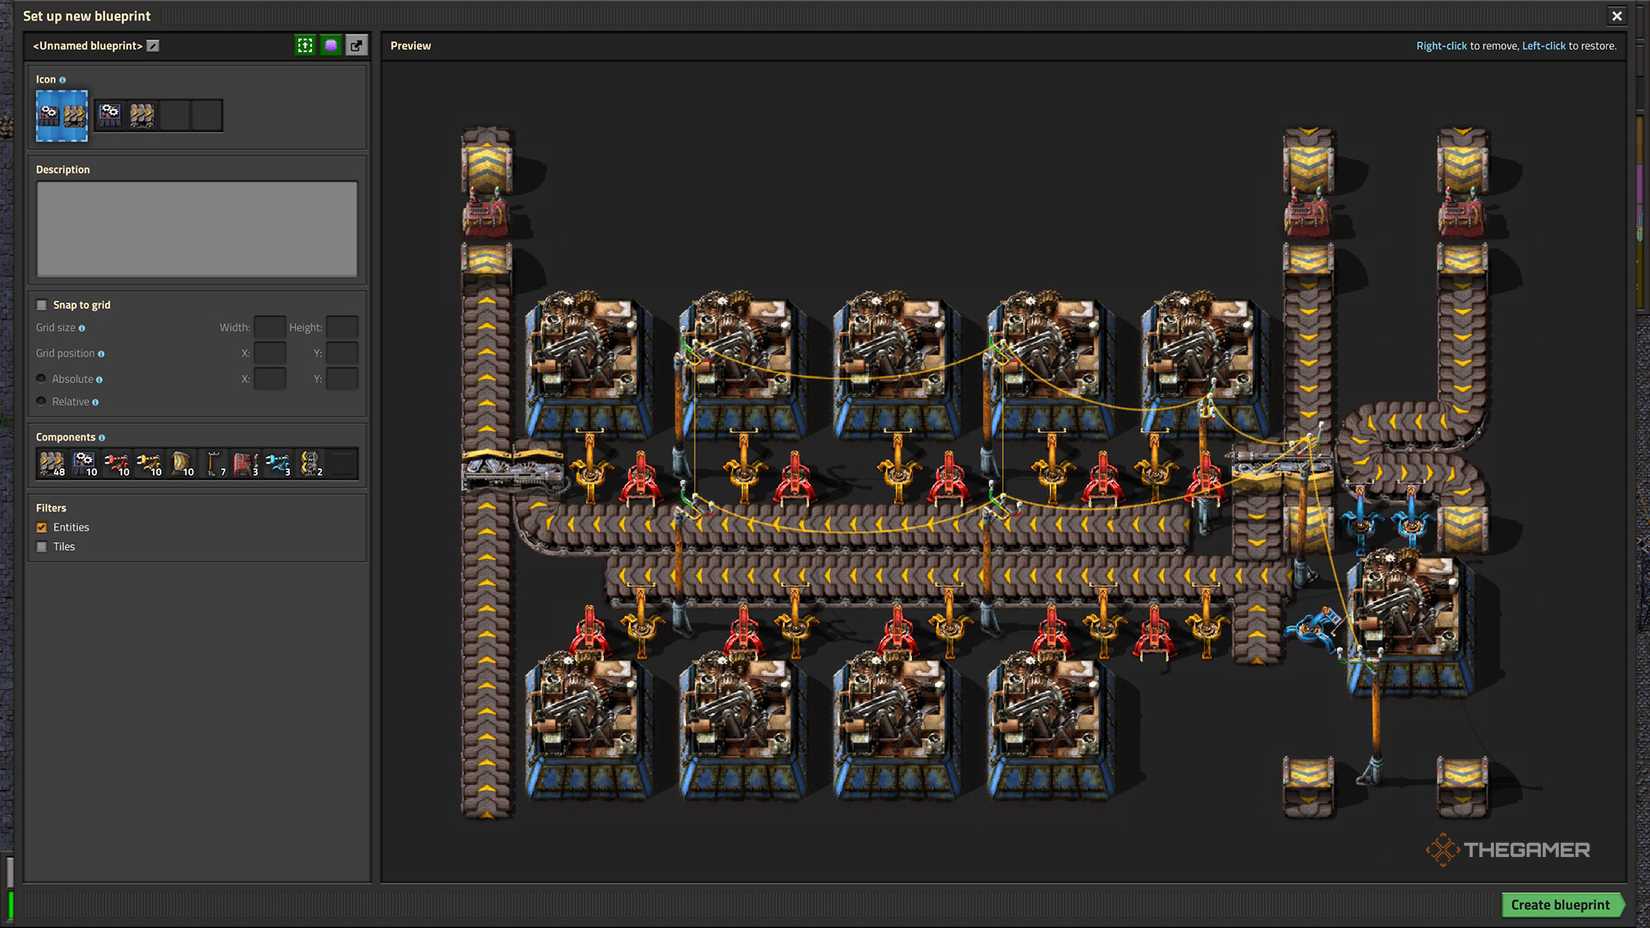Select the transport belt component showing 48
The width and height of the screenshot is (1650, 928).
tap(52, 463)
